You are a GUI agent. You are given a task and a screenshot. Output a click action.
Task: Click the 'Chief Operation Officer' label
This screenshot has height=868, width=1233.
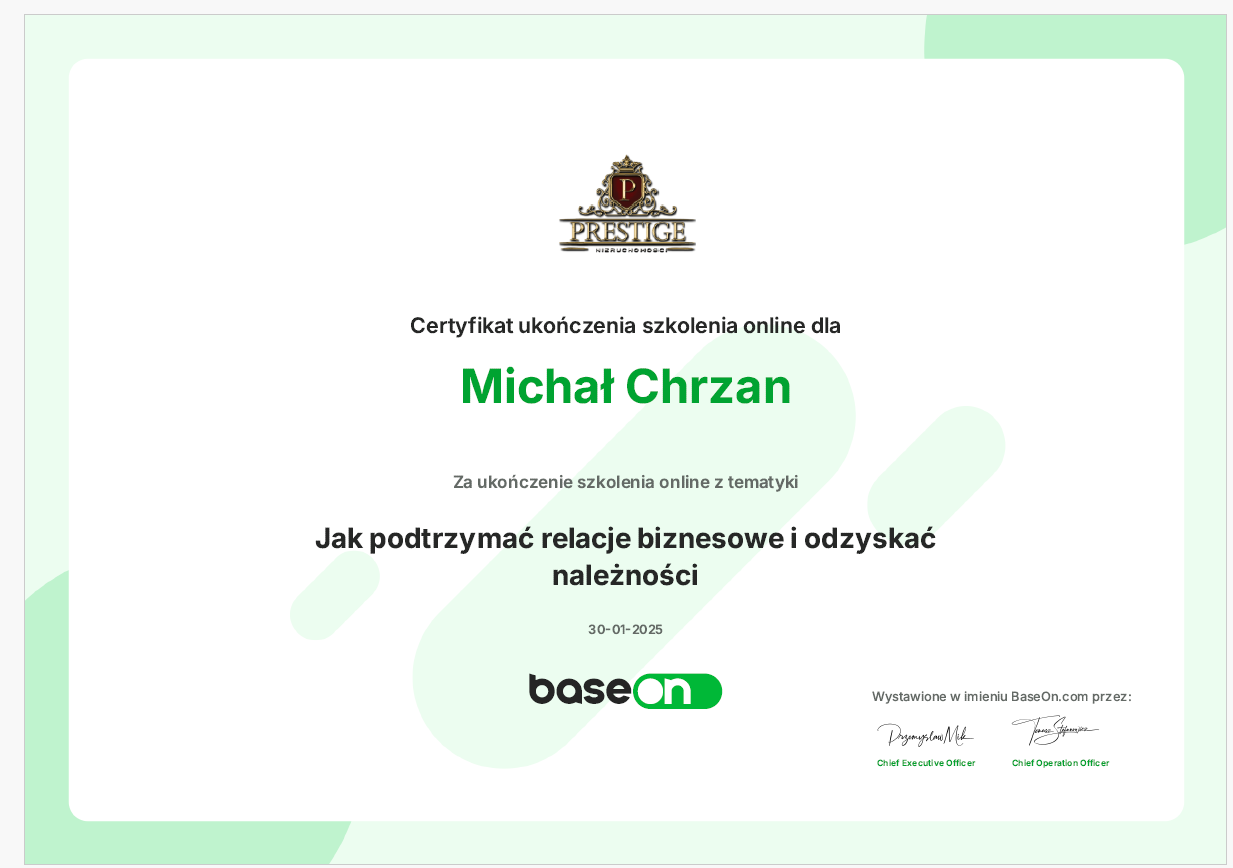click(x=1060, y=763)
